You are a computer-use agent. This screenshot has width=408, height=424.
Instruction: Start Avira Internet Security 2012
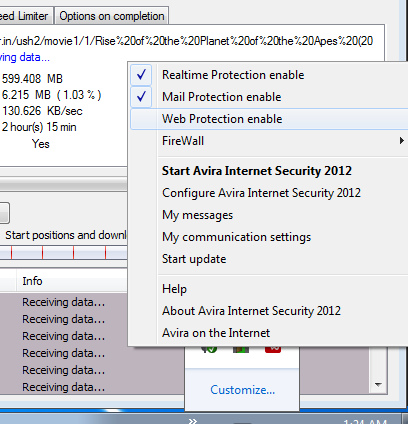click(x=257, y=171)
